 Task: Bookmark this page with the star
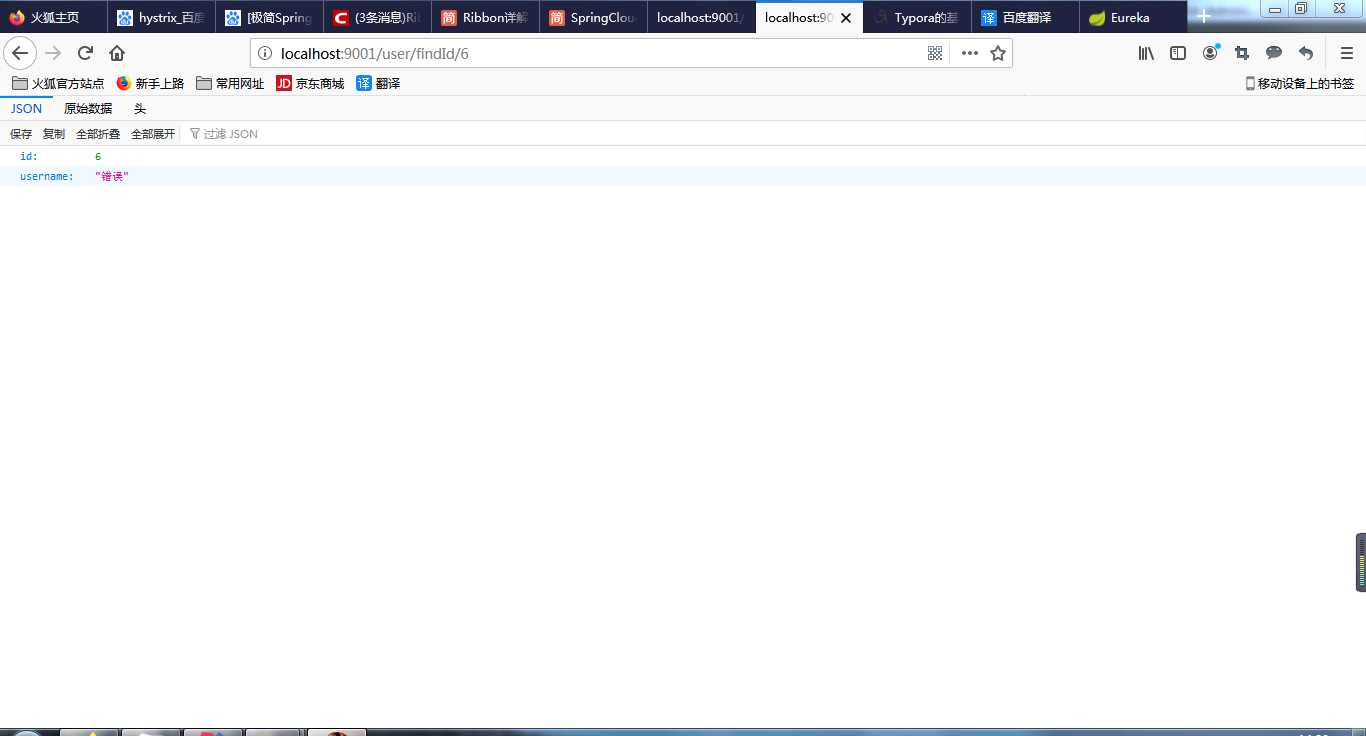(x=998, y=53)
